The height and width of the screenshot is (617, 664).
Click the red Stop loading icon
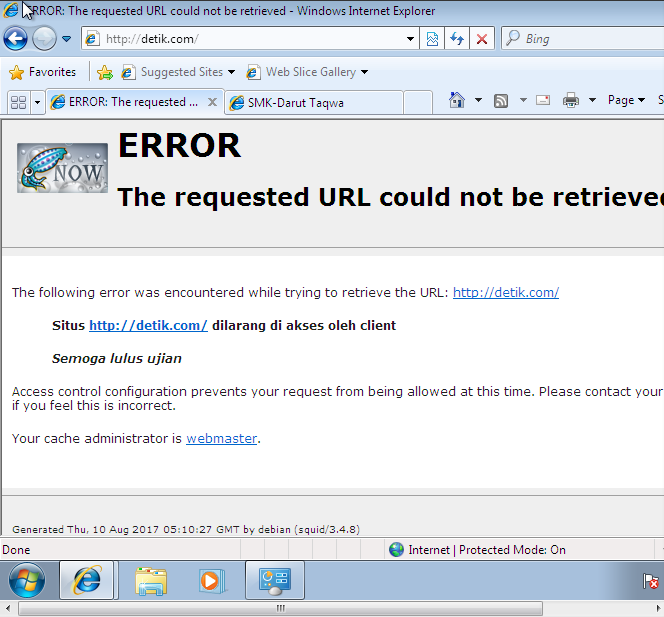tap(481, 39)
